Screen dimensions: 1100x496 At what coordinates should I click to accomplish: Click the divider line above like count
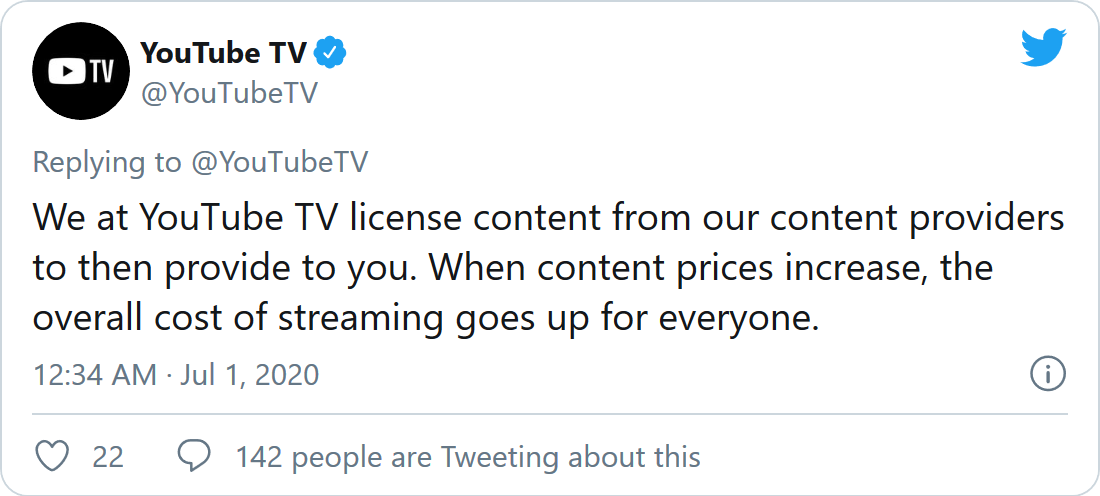[x=550, y=413]
